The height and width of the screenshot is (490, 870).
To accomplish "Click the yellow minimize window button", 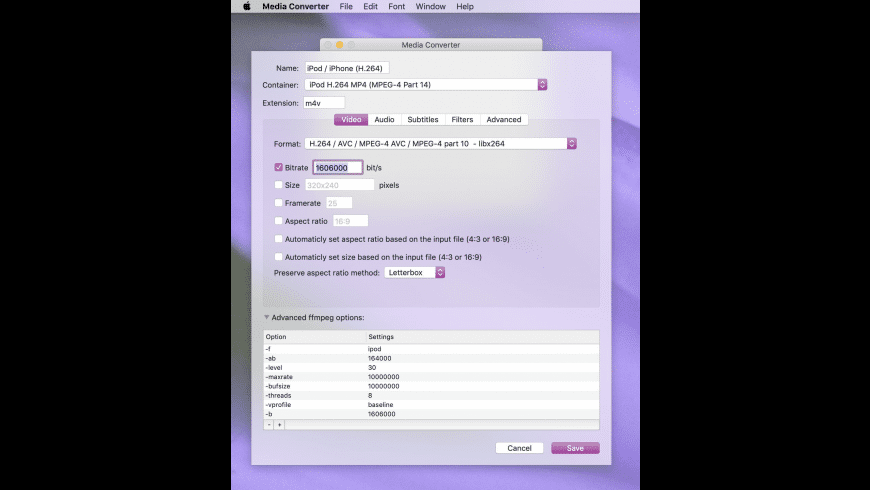I will tap(340, 44).
